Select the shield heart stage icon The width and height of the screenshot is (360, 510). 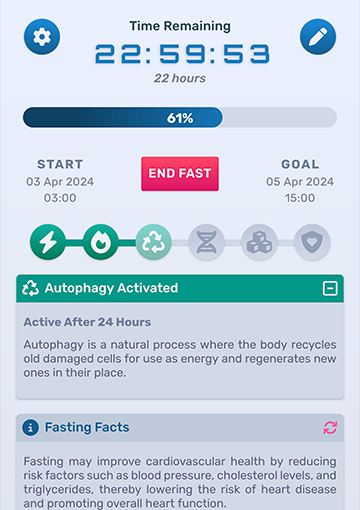coord(312,242)
